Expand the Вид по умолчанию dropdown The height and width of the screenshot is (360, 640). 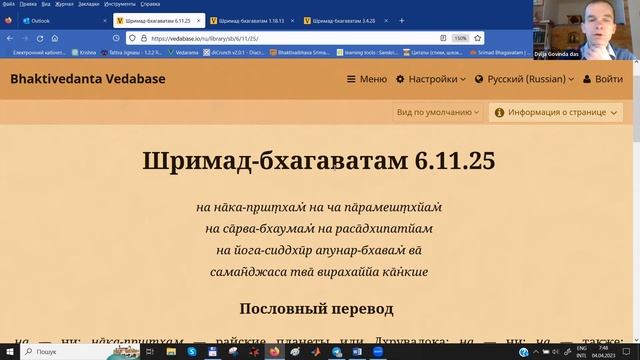[438, 112]
